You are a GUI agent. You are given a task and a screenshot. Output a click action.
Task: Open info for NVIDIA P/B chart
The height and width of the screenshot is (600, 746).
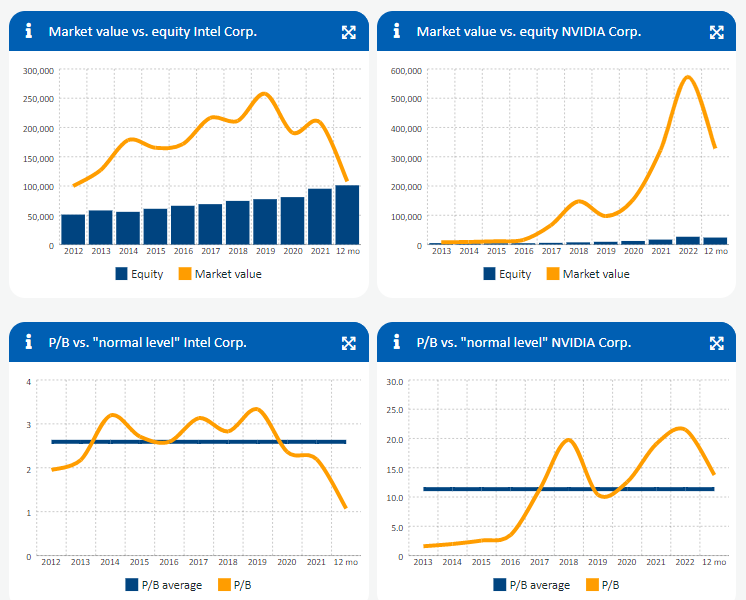396,342
